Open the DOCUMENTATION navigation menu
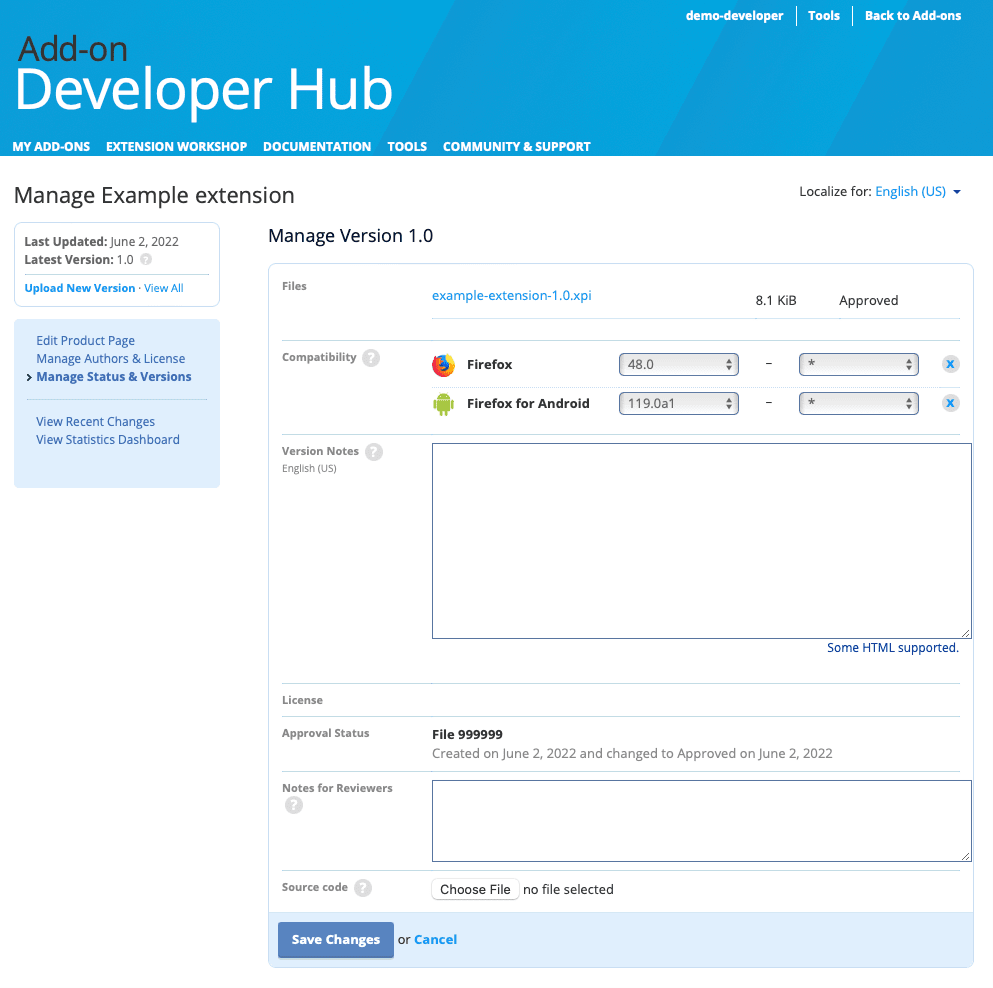The width and height of the screenshot is (993, 988). 317,146
